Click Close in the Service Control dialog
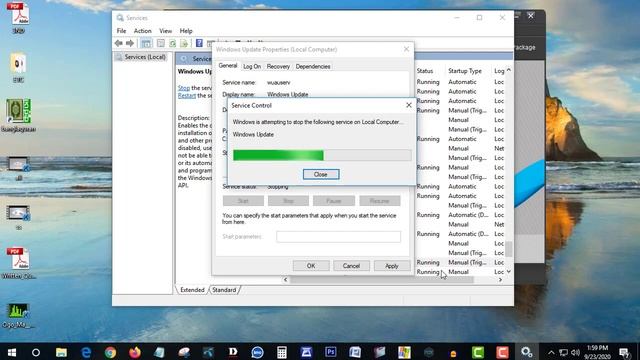Image resolution: width=640 pixels, height=360 pixels. click(321, 174)
